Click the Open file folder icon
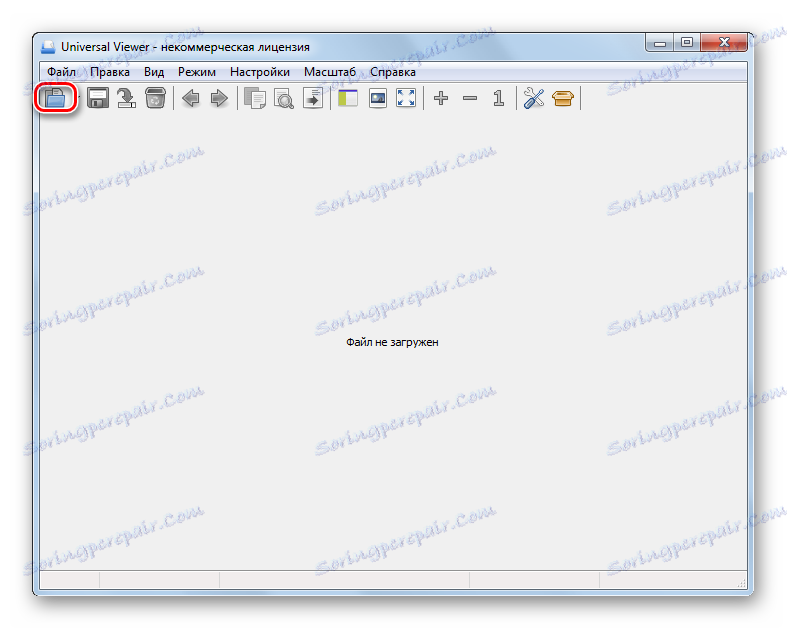 click(55, 97)
